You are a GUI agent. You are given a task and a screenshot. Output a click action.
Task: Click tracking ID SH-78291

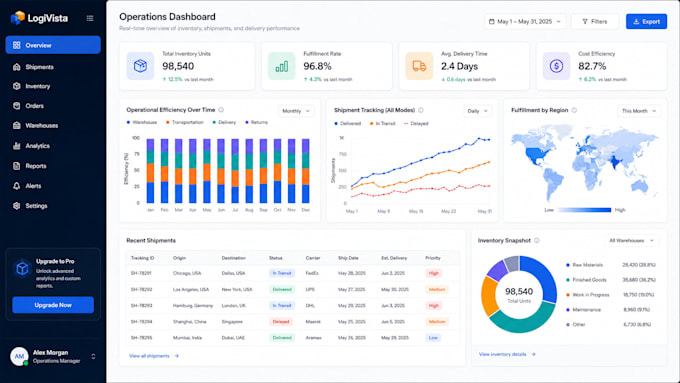click(x=141, y=273)
